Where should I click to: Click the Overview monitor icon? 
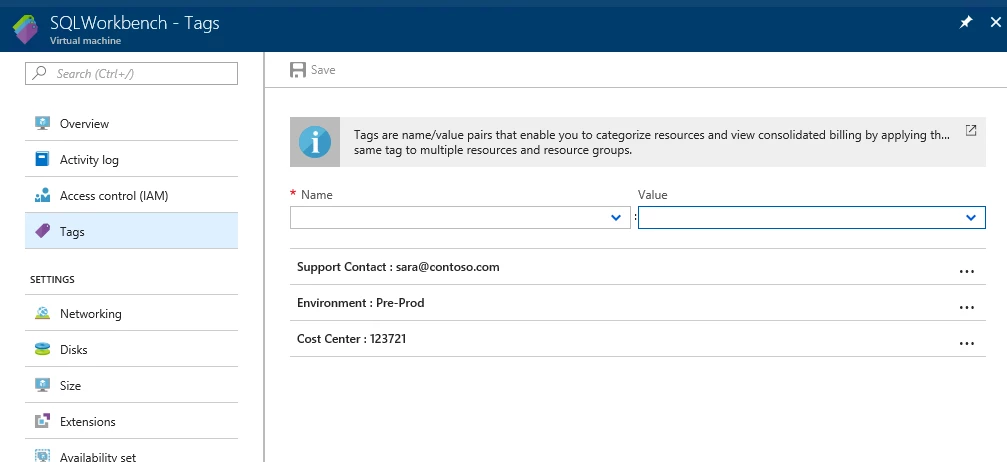pos(42,123)
